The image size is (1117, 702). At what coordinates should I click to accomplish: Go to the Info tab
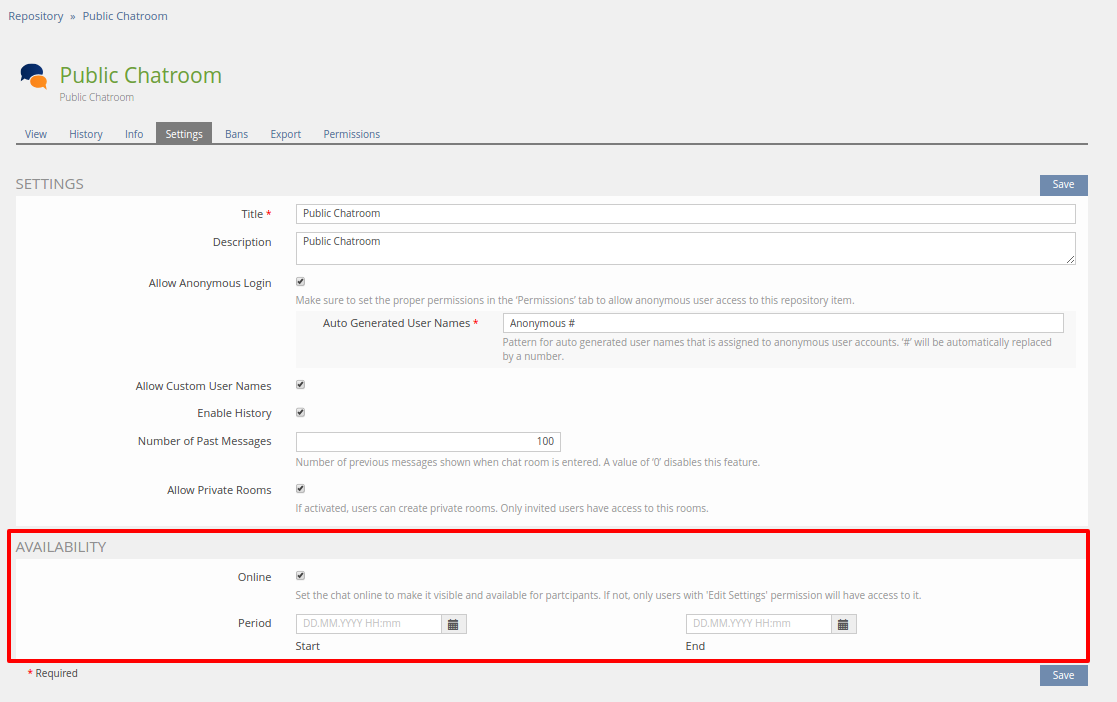[x=134, y=134]
